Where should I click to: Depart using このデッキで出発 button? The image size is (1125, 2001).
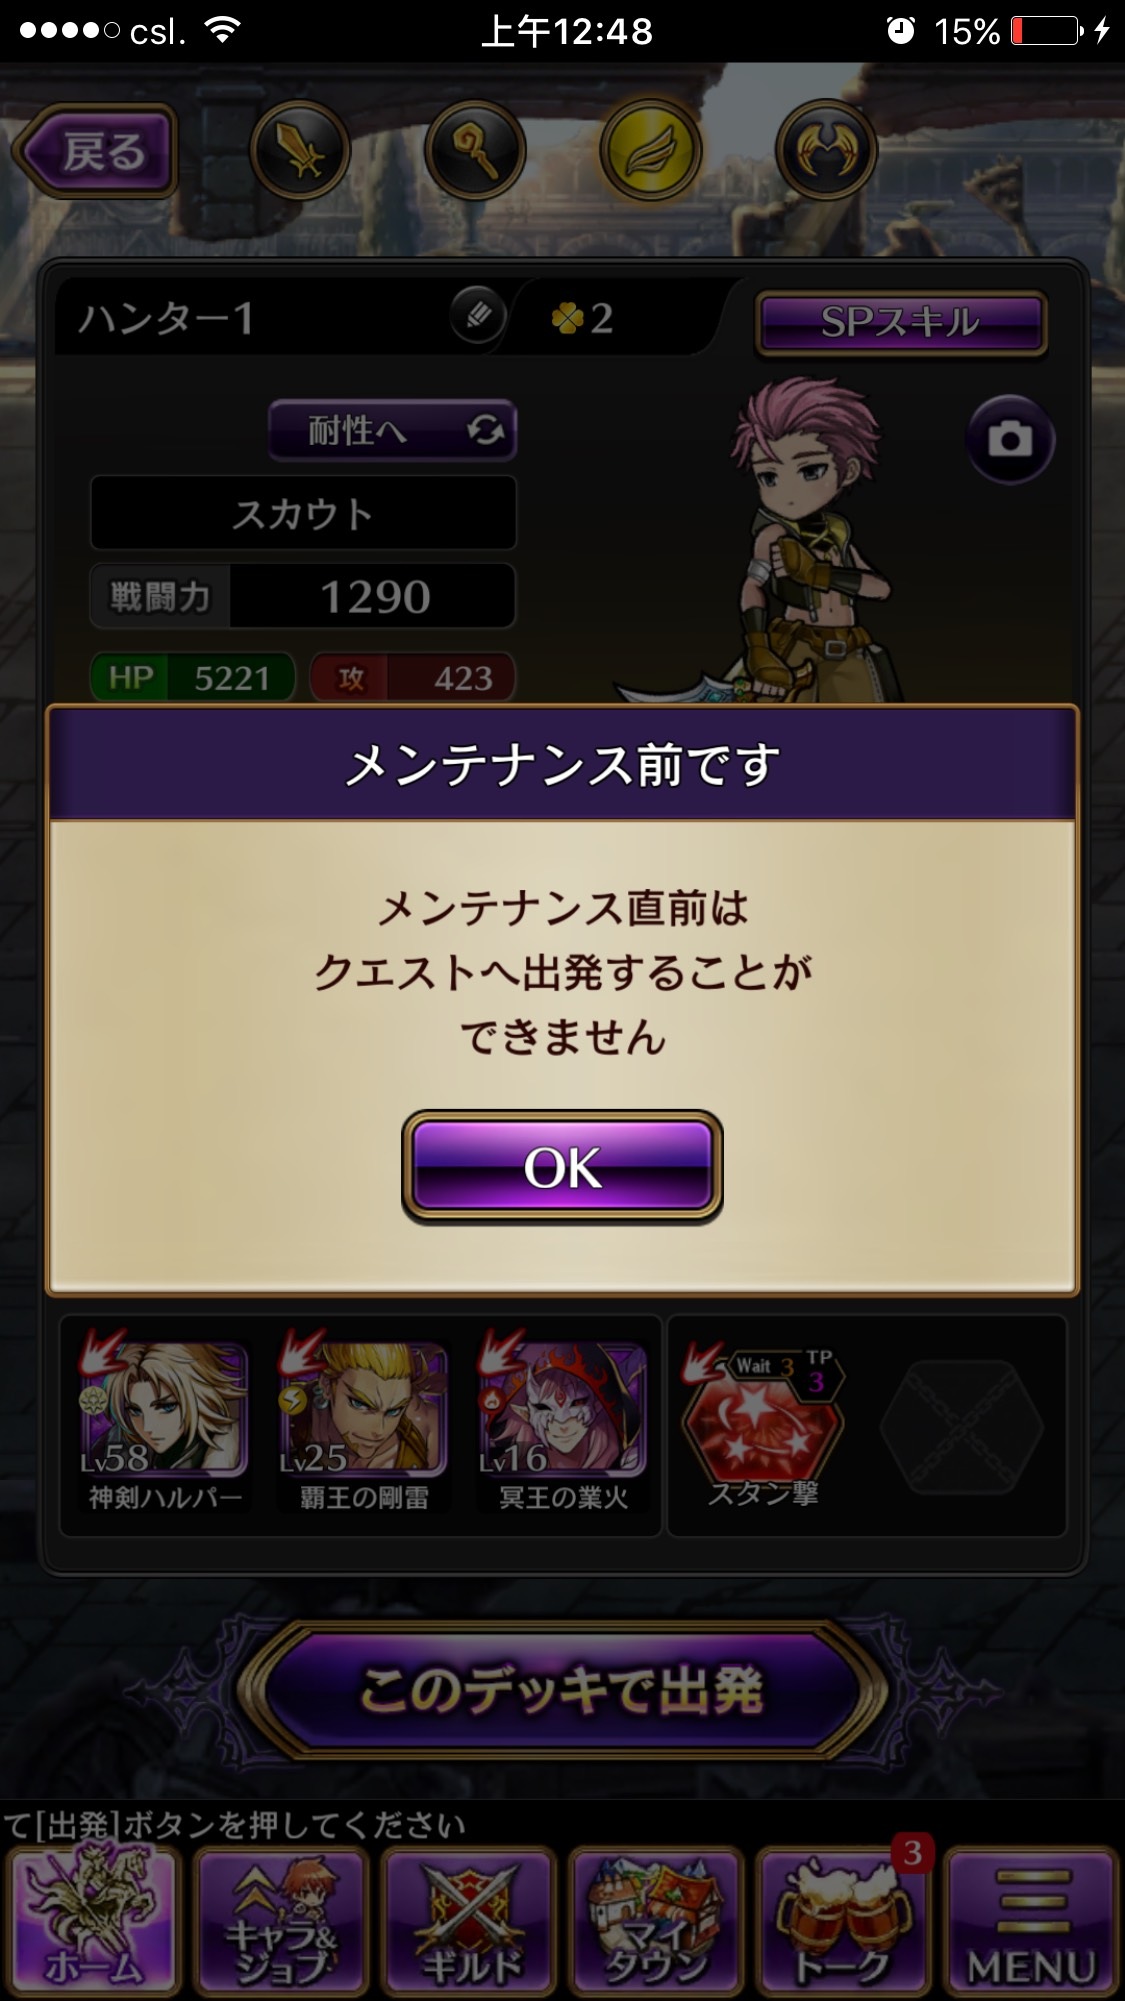(x=562, y=1690)
